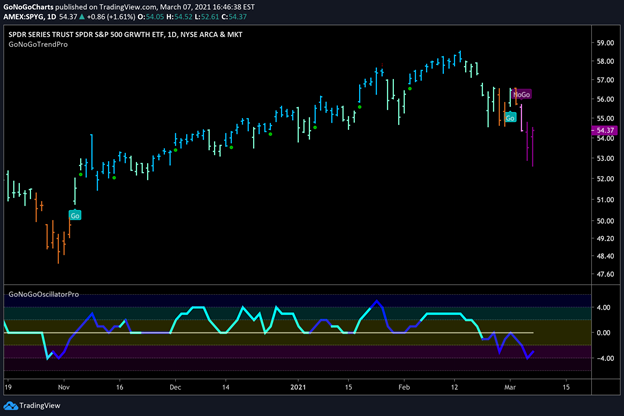Click the H:54.52 high value
Viewport: 624px width, 416px height.
[x=179, y=17]
